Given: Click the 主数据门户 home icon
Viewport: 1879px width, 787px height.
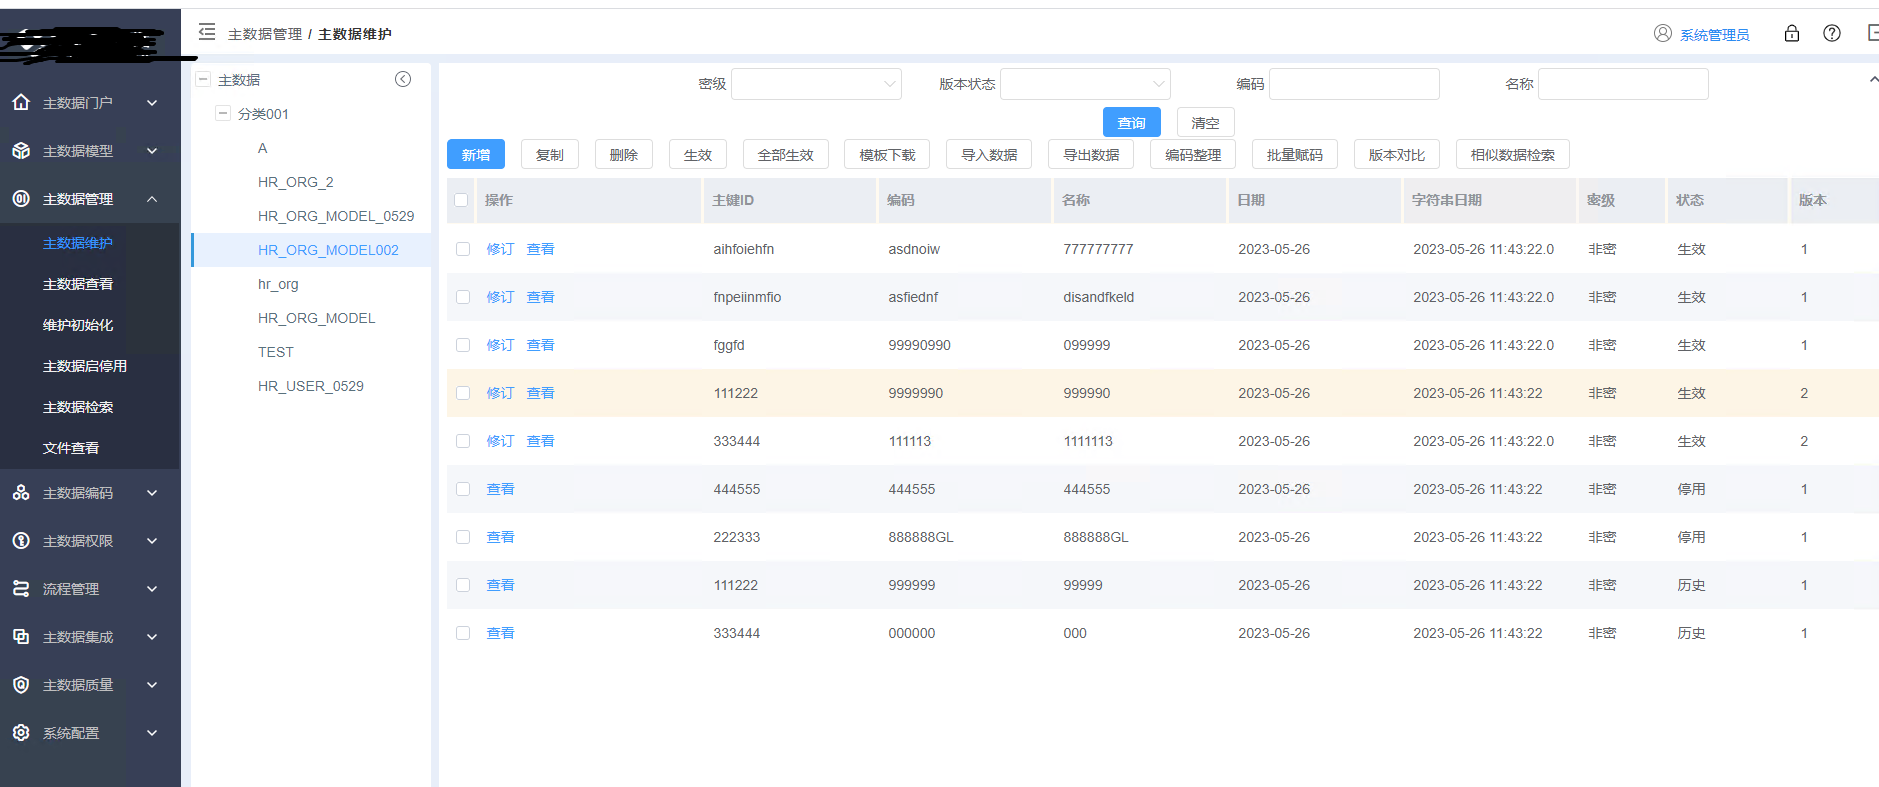Looking at the screenshot, I should 21,102.
